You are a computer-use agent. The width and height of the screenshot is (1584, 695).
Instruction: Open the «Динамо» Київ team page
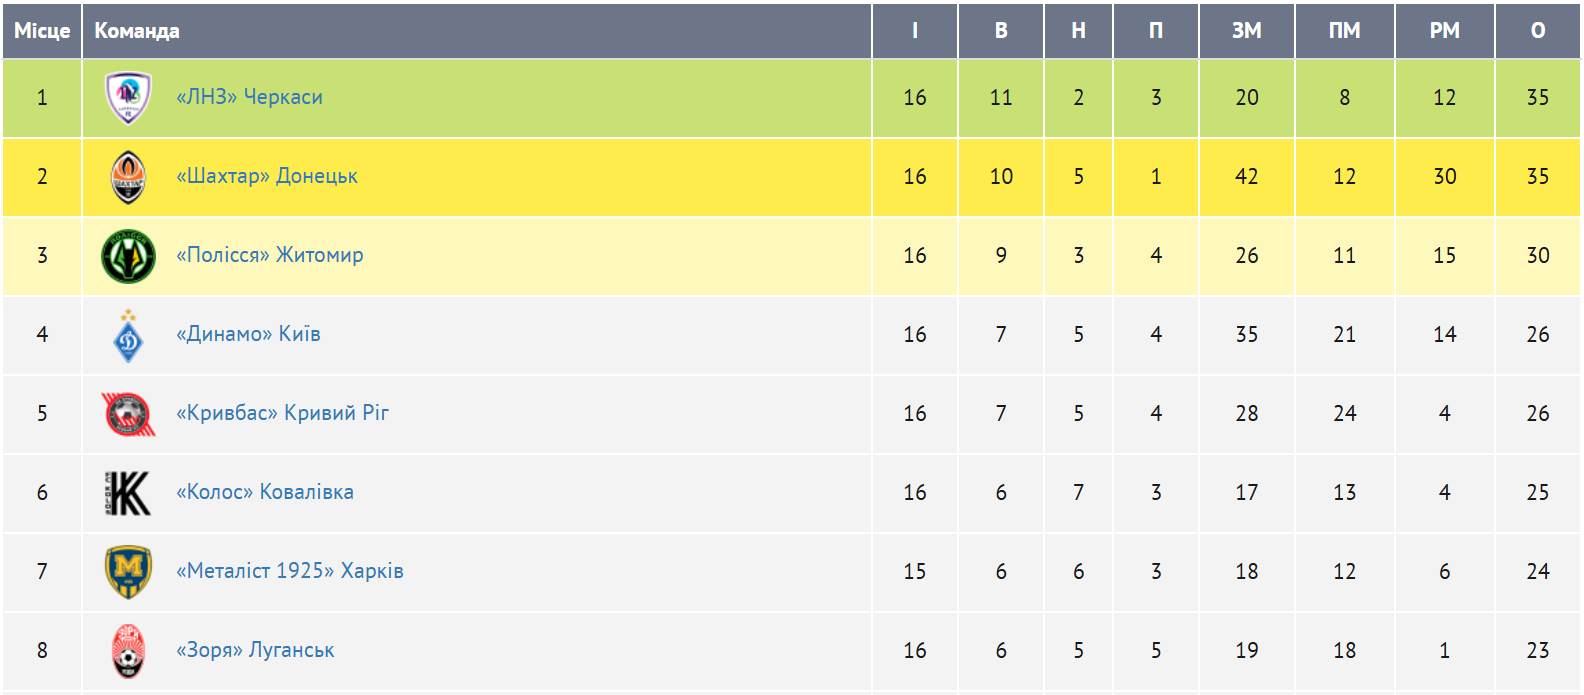pyautogui.click(x=248, y=334)
